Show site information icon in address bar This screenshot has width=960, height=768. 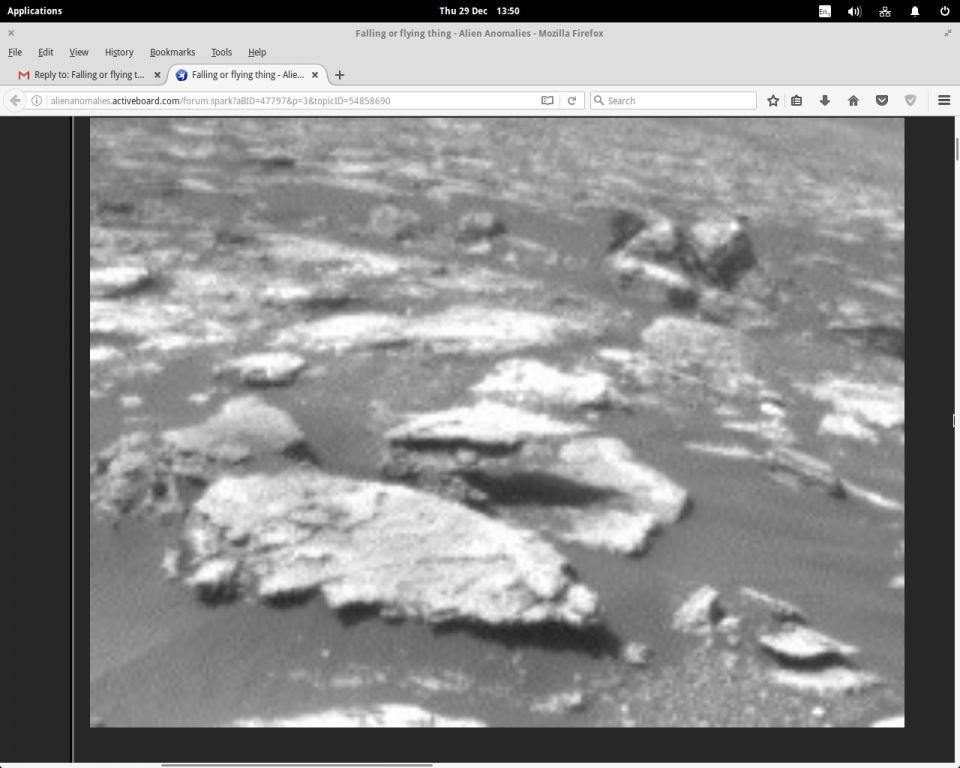click(37, 100)
